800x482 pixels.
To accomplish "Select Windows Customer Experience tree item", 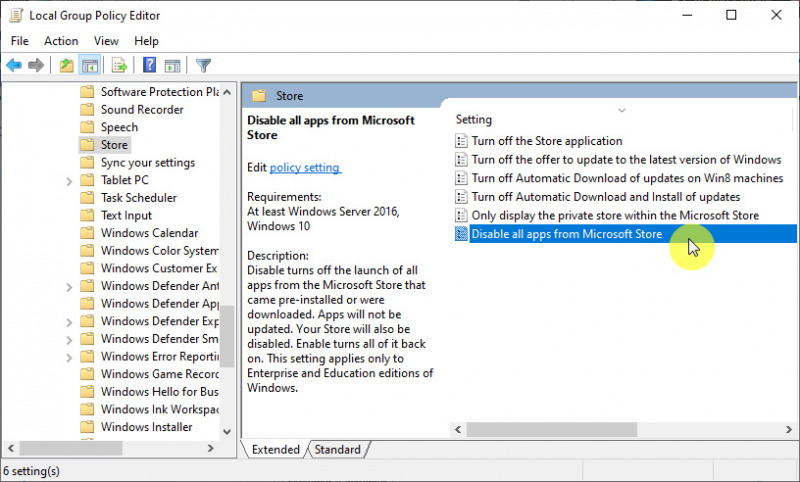I will [159, 268].
